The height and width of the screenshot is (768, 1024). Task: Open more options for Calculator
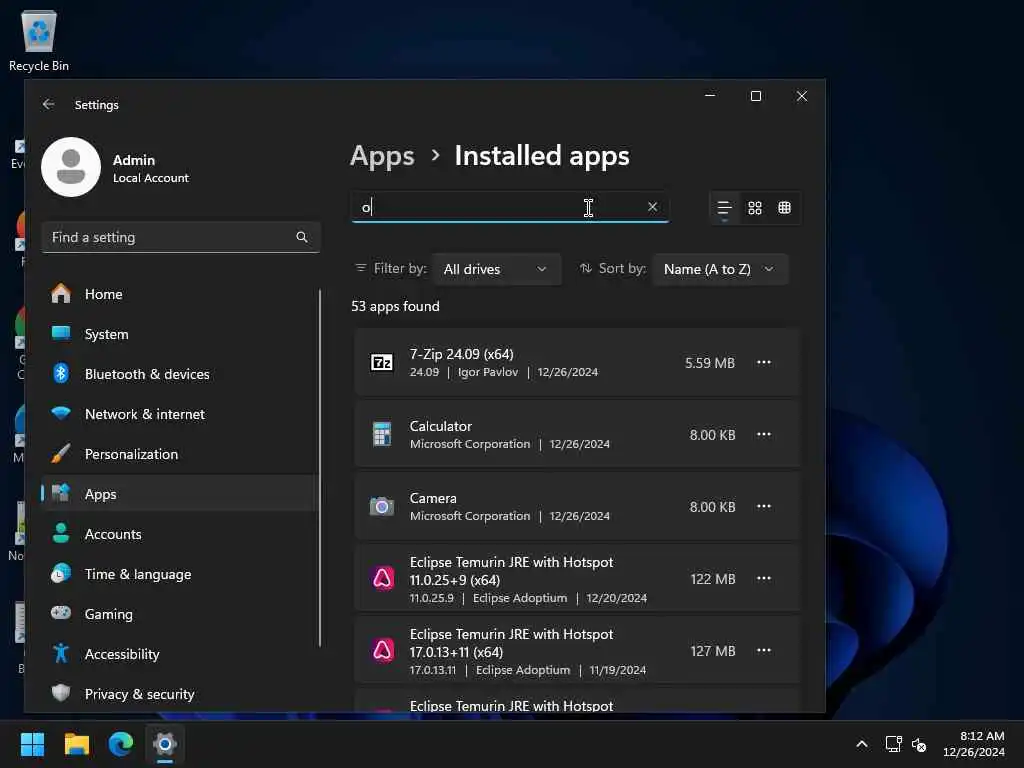click(x=763, y=434)
